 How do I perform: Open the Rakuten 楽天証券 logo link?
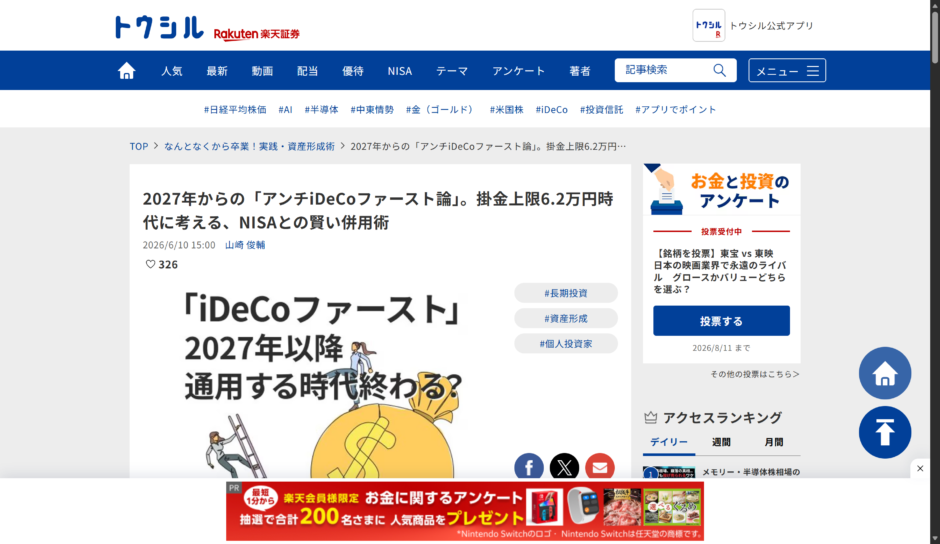tap(257, 34)
